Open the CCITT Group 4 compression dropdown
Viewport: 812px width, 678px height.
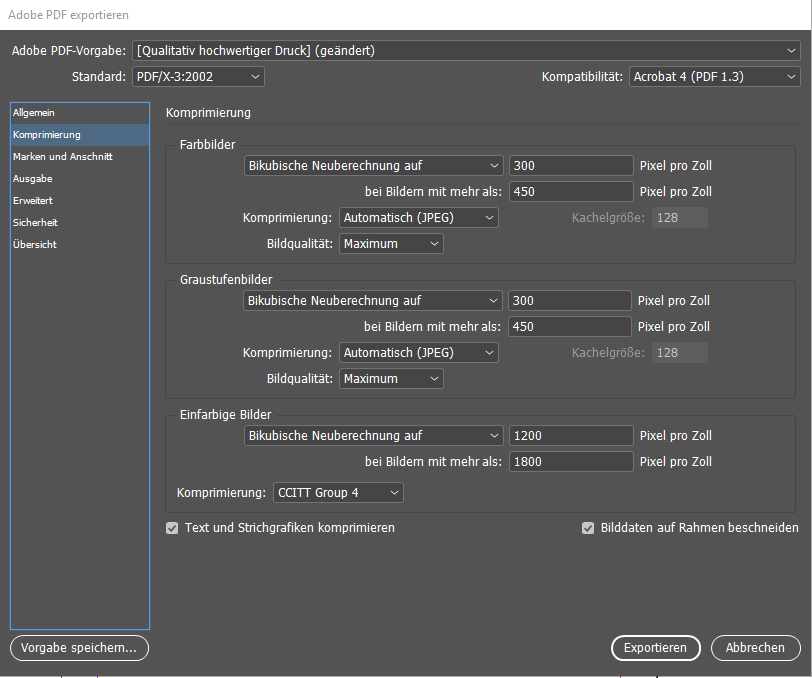coord(338,493)
